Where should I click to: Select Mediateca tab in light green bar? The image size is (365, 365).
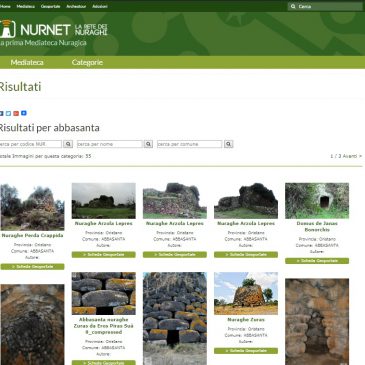pyautogui.click(x=27, y=62)
